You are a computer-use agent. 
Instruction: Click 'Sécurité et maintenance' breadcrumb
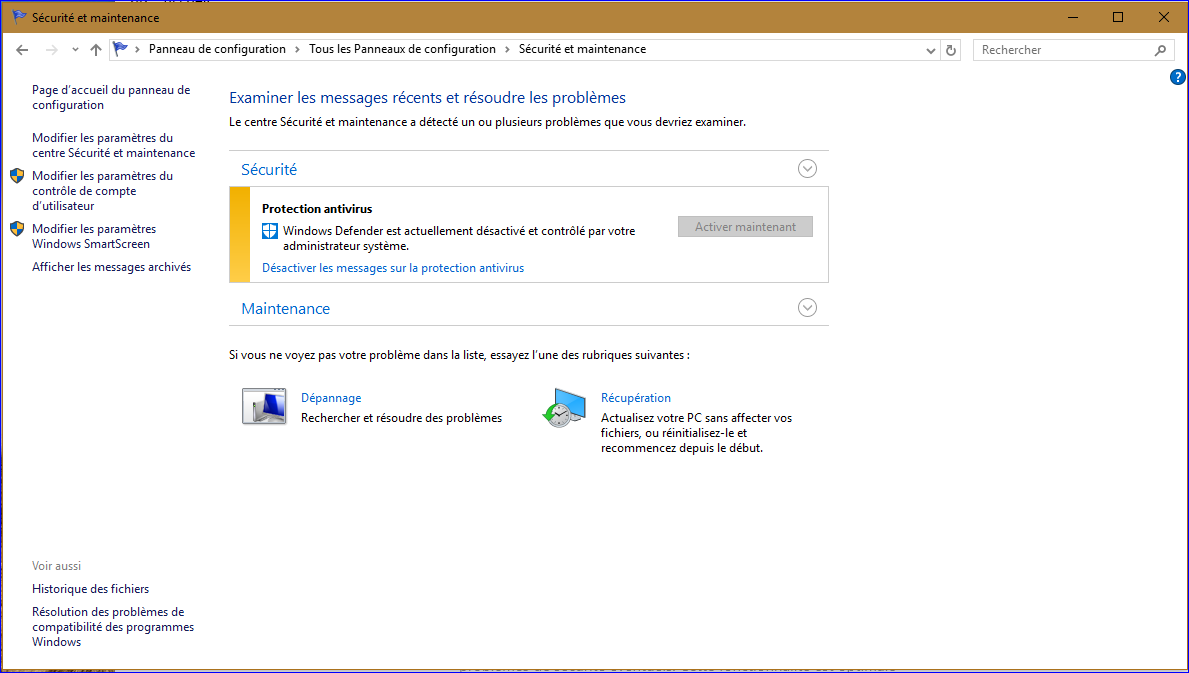[582, 49]
